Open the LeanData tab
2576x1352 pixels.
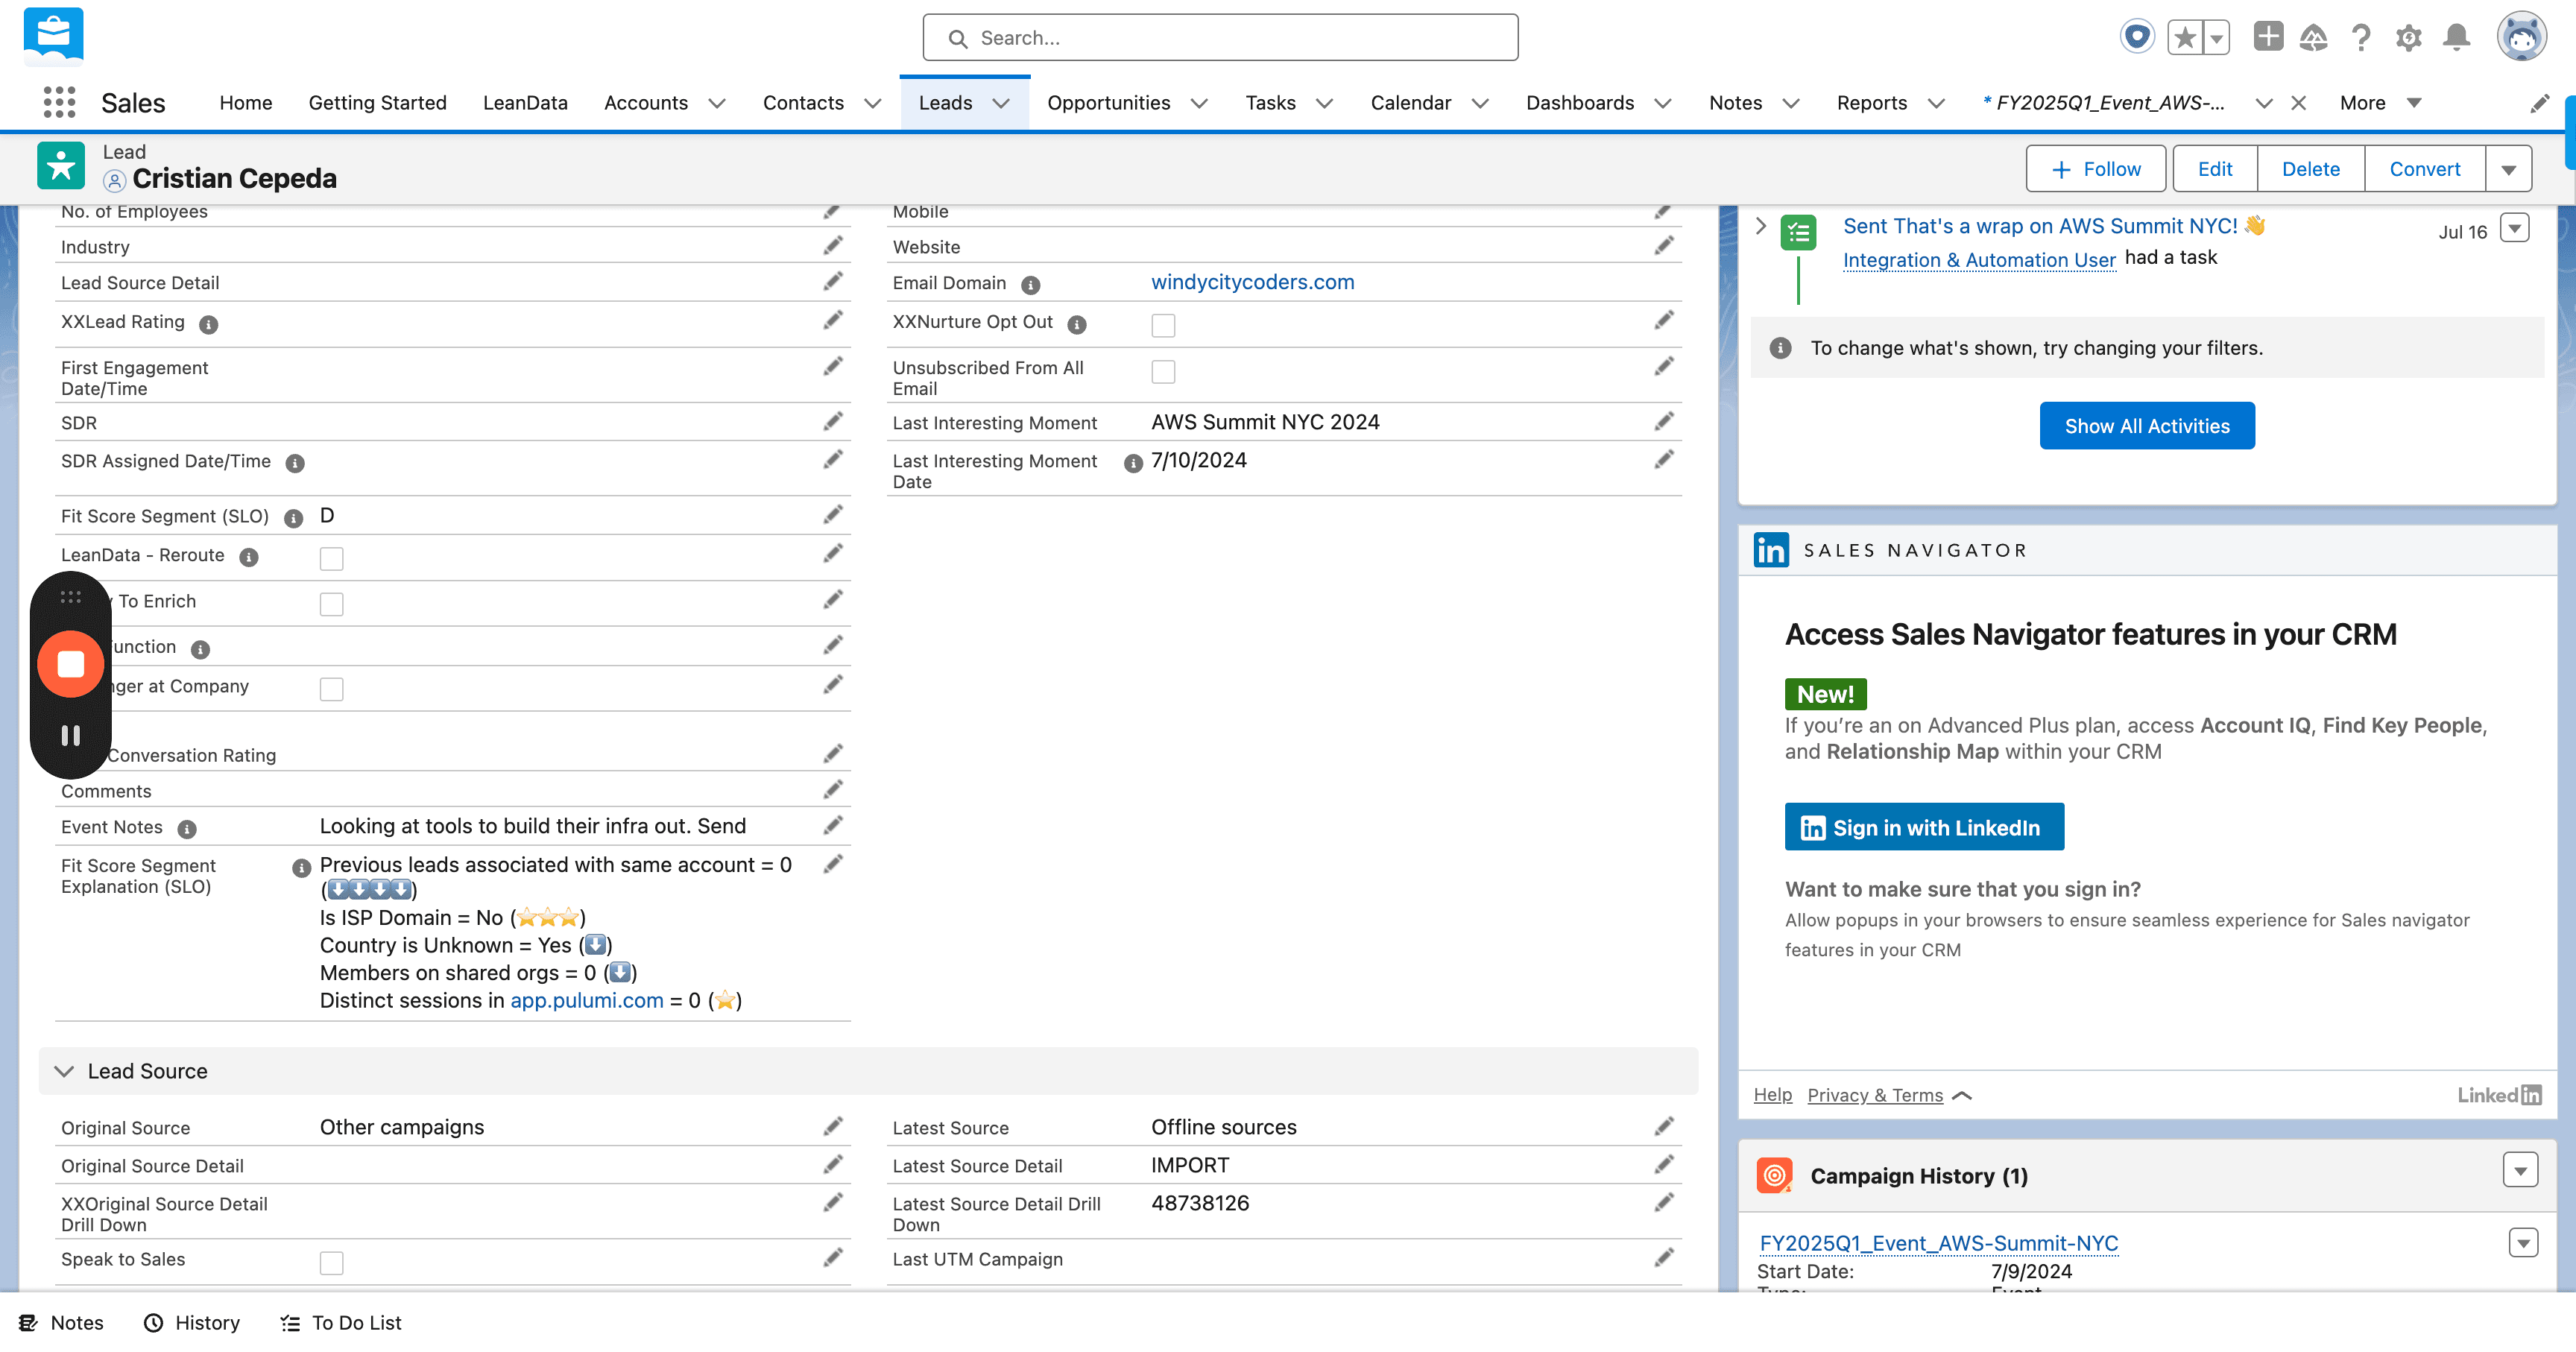(x=525, y=103)
